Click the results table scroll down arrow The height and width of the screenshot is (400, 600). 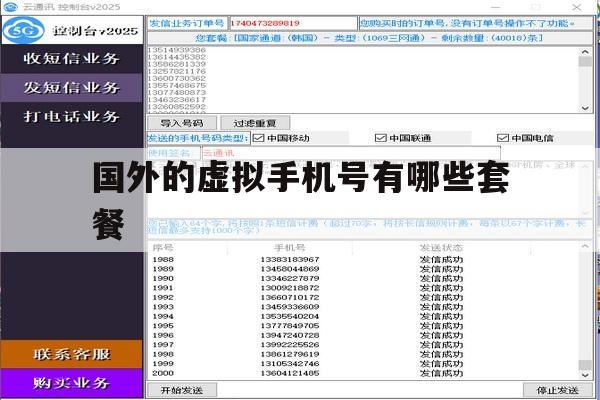tap(585, 375)
